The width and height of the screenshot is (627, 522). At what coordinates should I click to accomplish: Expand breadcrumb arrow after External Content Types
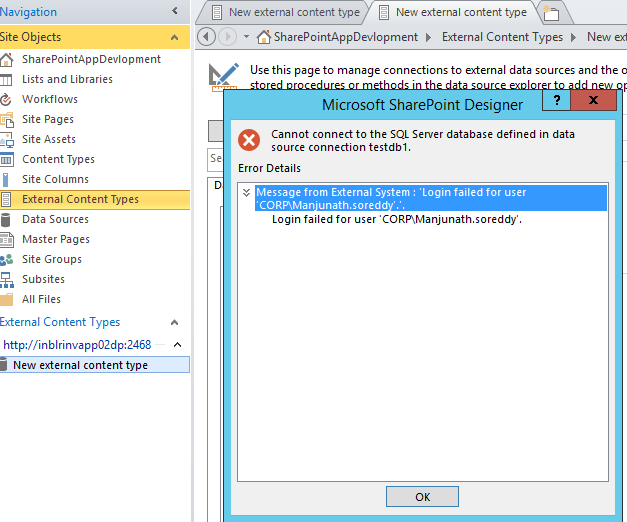pos(574,37)
